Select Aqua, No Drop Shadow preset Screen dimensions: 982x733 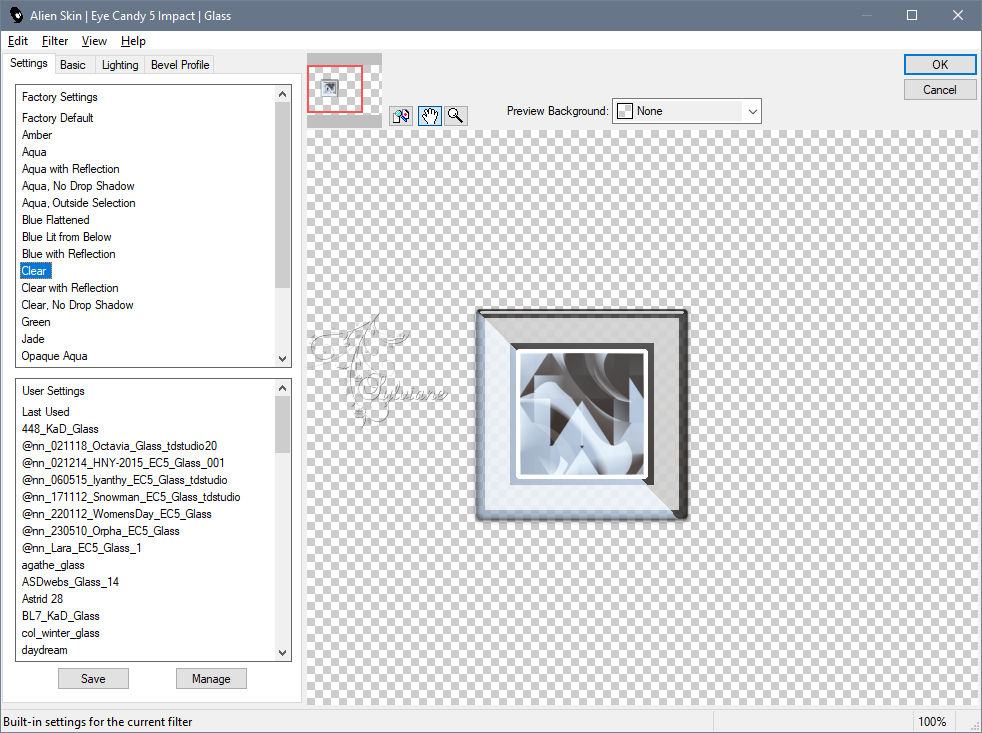(x=78, y=185)
